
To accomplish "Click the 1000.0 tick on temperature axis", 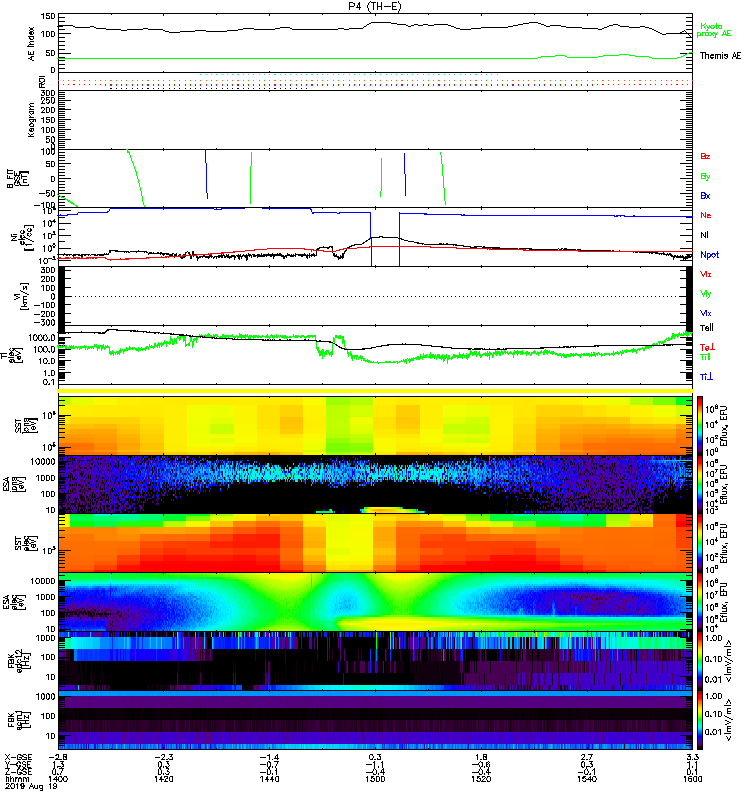I will pos(42,338).
